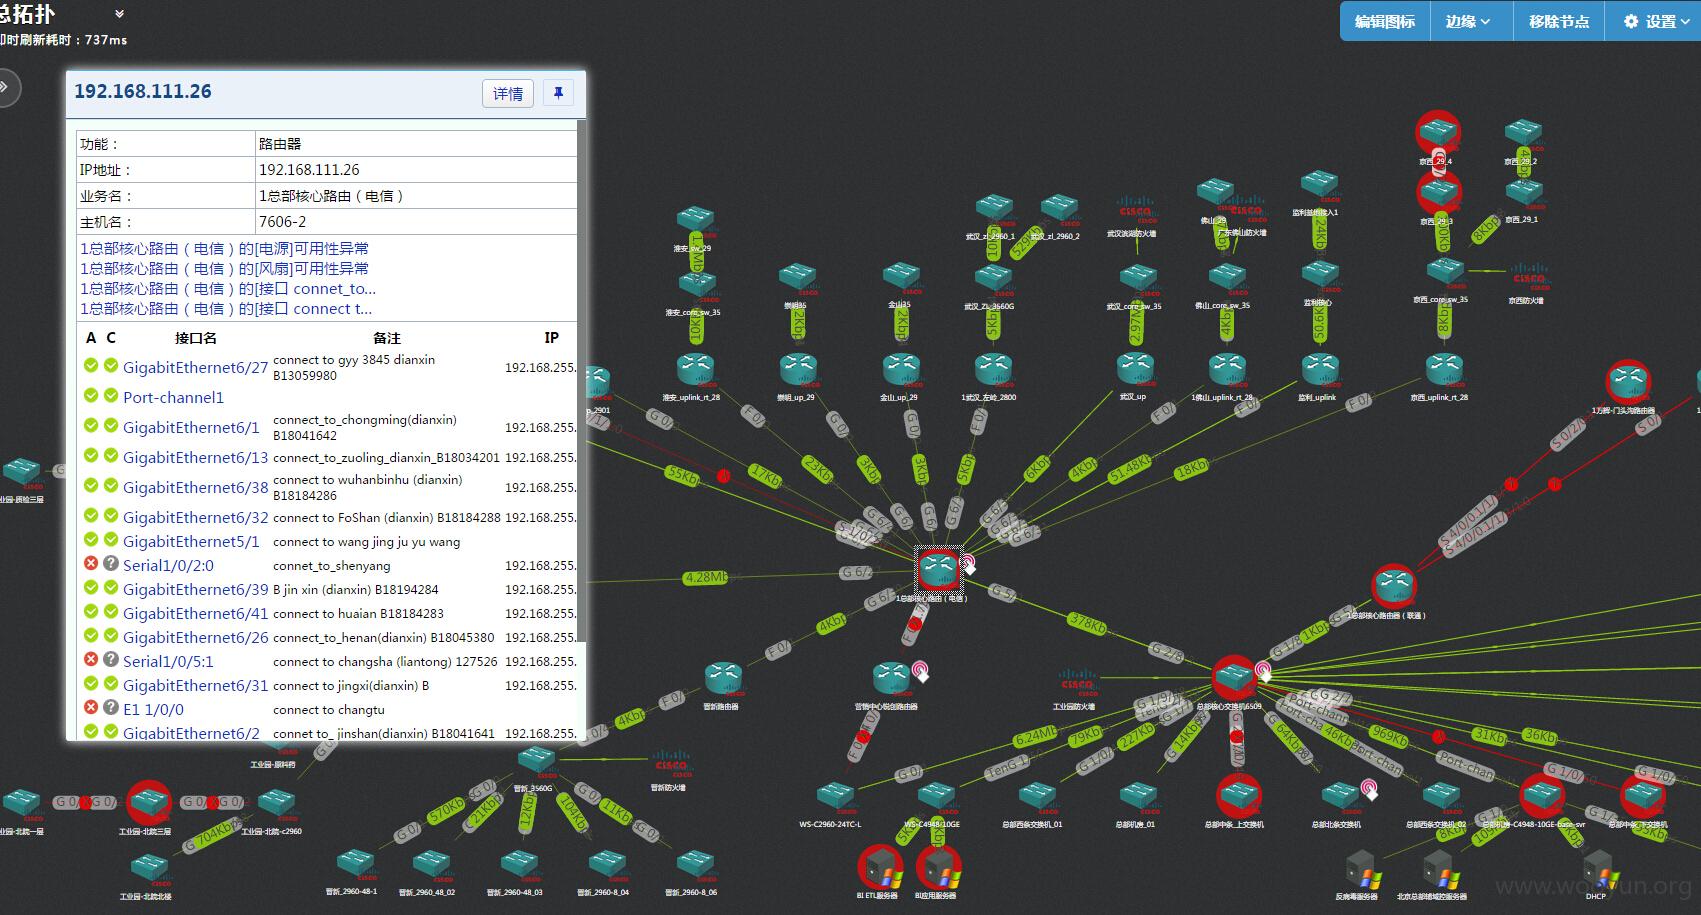Click the 1万辉-门头沟路由器 alarmed router
The width and height of the screenshot is (1701, 915).
click(x=1627, y=382)
